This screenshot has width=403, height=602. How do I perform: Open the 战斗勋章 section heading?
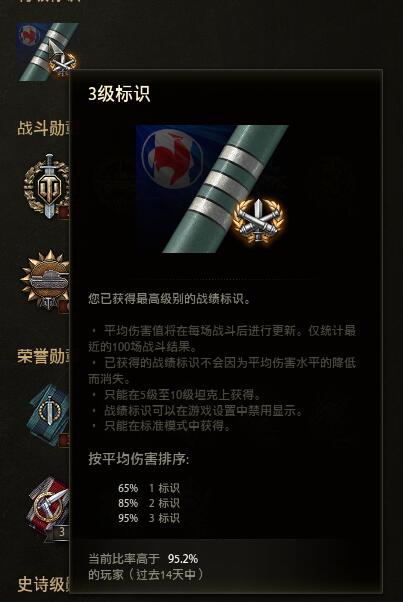[43, 128]
